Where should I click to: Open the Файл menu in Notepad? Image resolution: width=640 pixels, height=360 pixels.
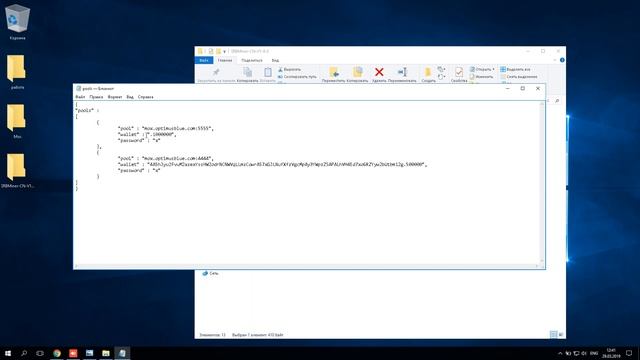click(x=80, y=97)
